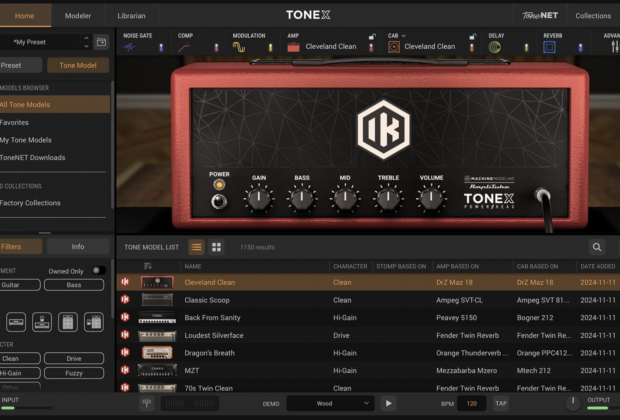Click IK logo on Classic Scoop row
Viewport: 620px width, 420px height.
coord(125,299)
